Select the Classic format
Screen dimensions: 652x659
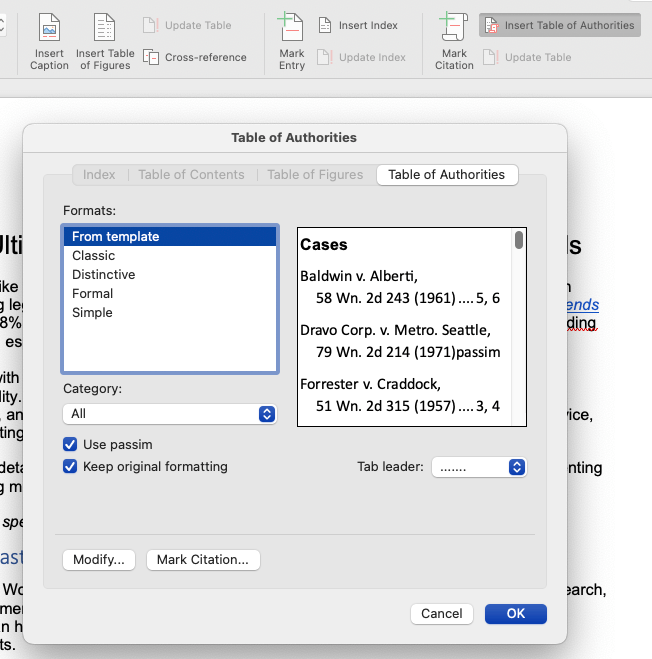click(x=170, y=256)
